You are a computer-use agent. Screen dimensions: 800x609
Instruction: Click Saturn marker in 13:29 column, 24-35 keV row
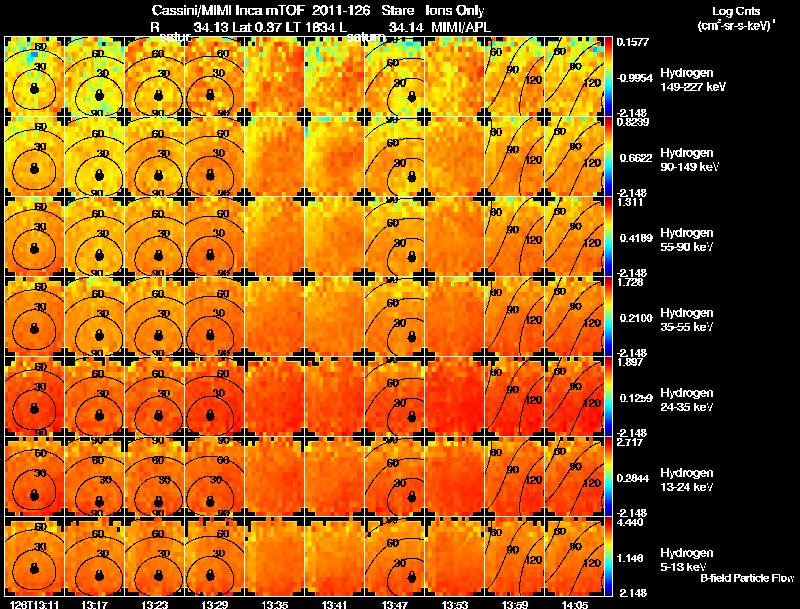210,415
